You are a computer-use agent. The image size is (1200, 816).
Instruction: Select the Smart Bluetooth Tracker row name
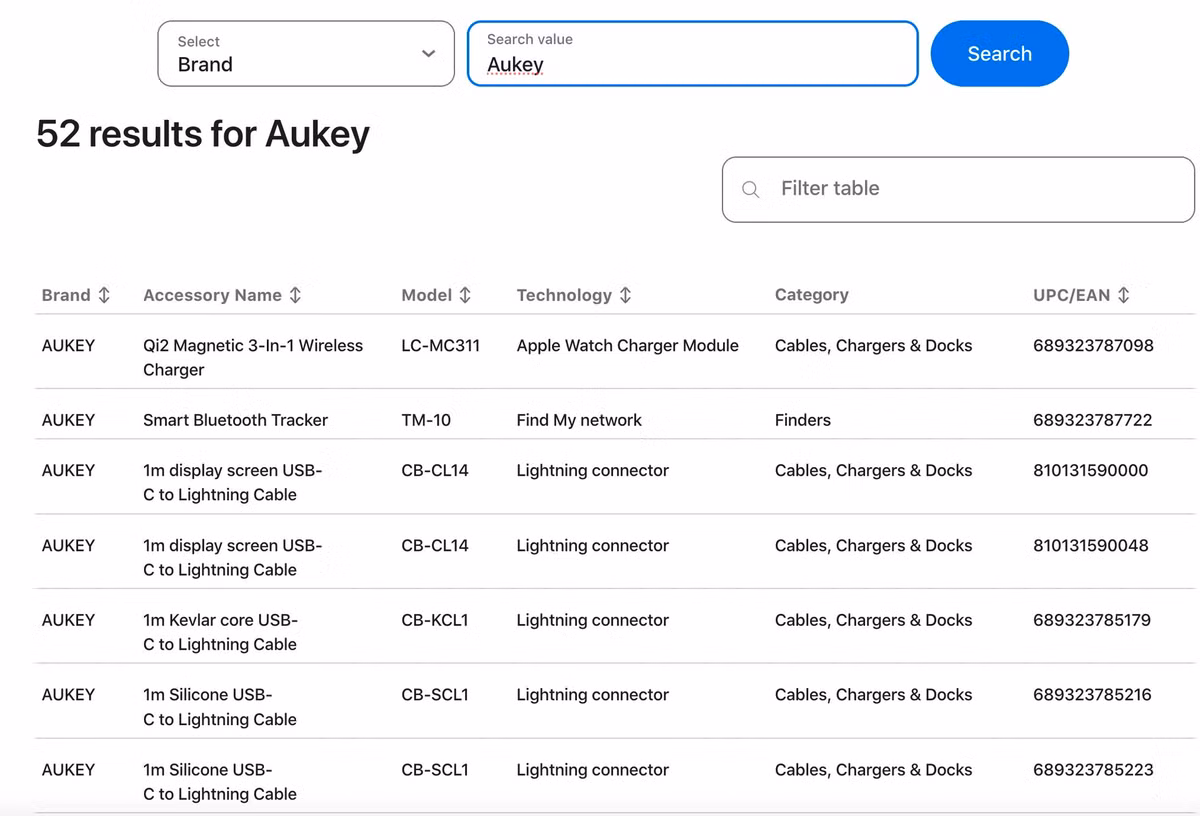(235, 420)
